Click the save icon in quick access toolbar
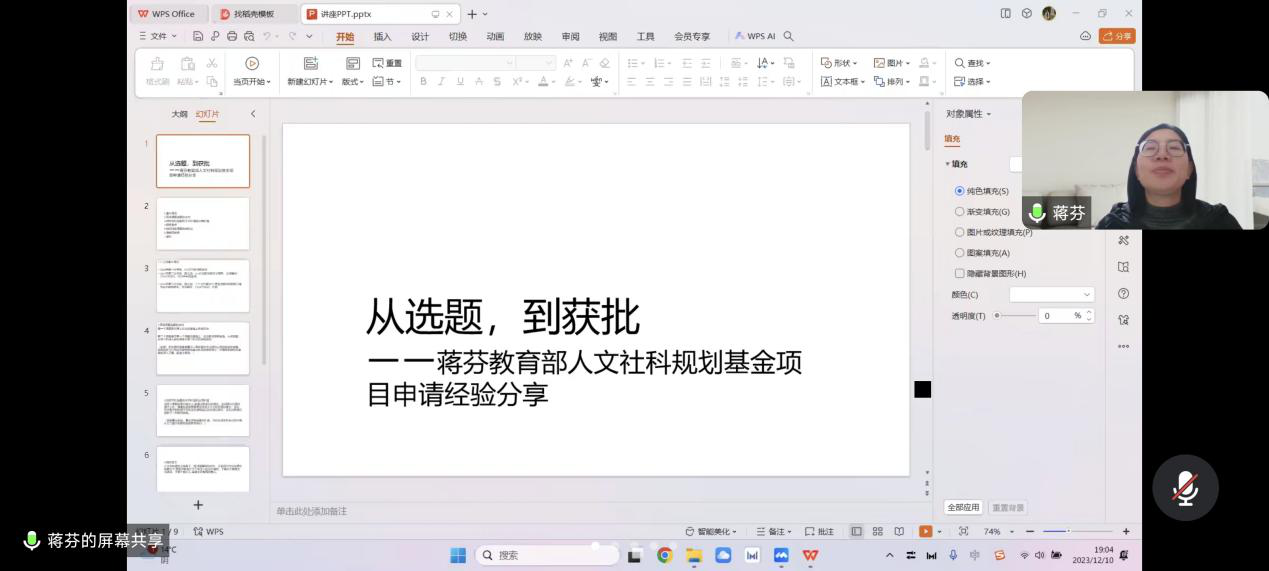Viewport: 1269px width, 571px height. (x=198, y=36)
